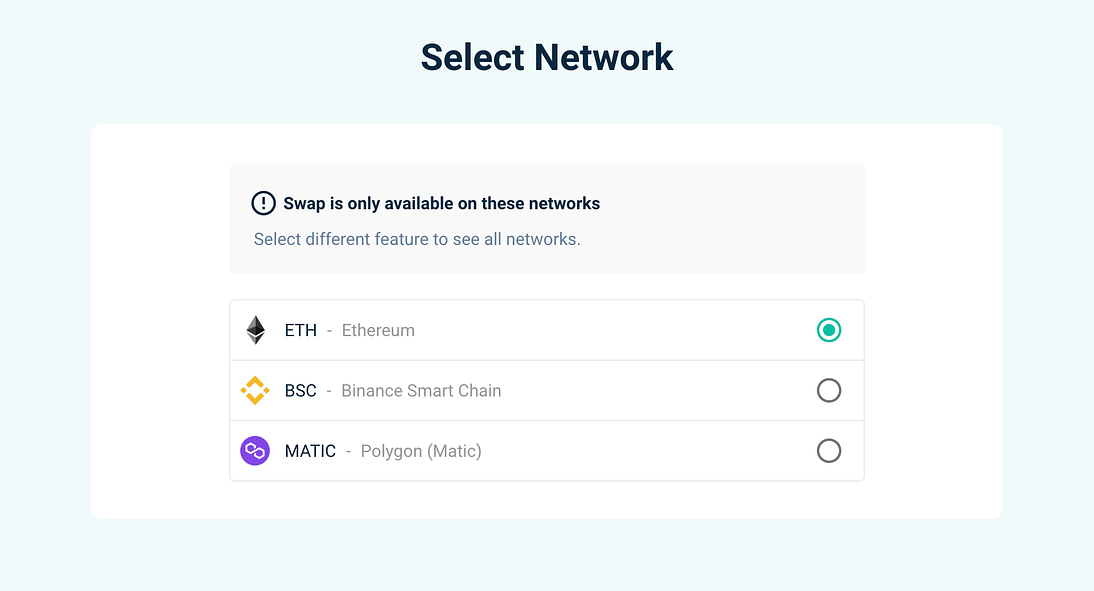Click the Select Network page title

pyautogui.click(x=547, y=57)
